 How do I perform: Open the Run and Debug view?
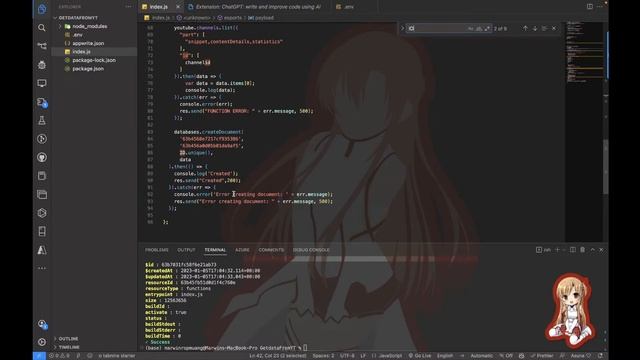(x=42, y=64)
